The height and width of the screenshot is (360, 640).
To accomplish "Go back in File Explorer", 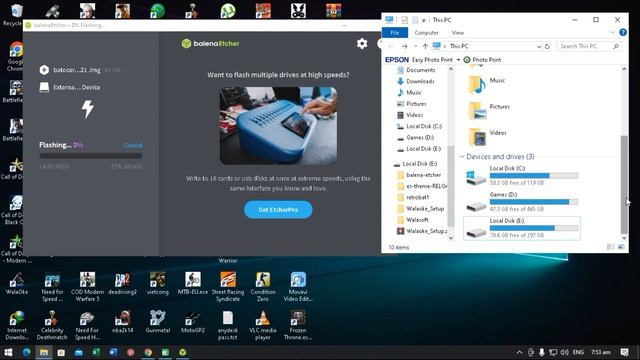I will [x=391, y=46].
